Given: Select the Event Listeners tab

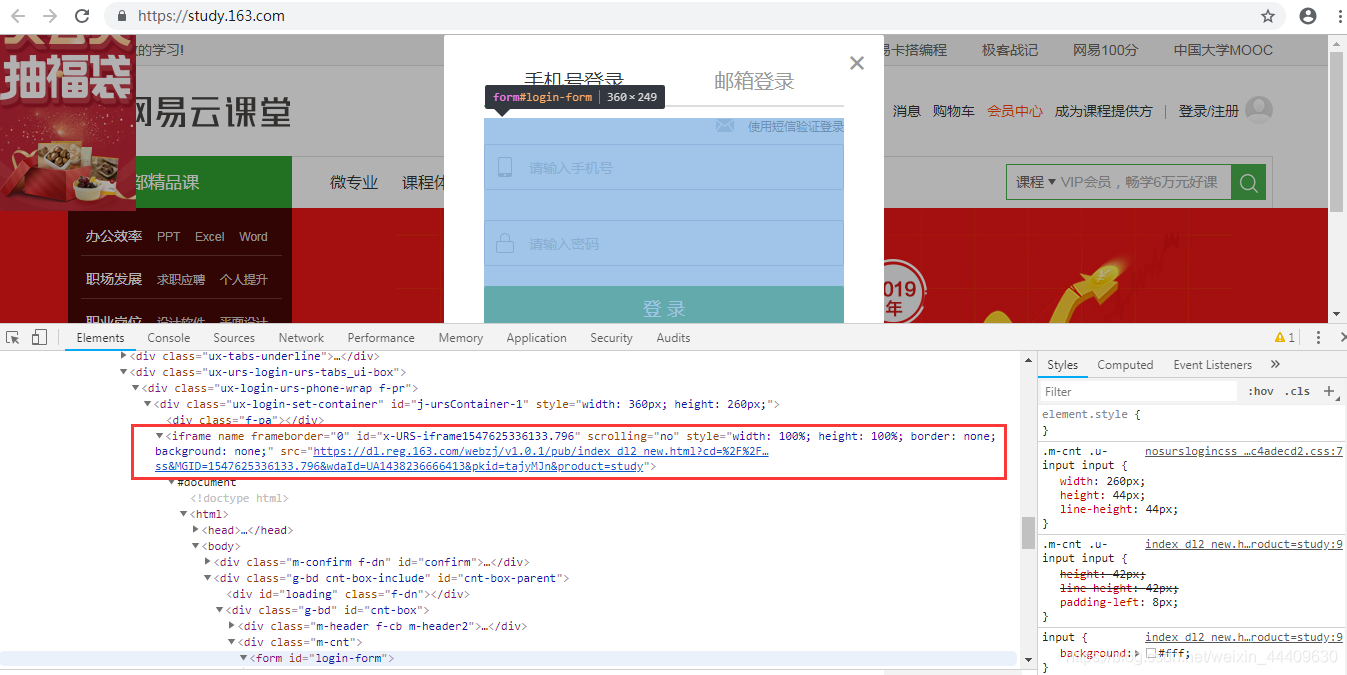Looking at the screenshot, I should (x=1212, y=365).
